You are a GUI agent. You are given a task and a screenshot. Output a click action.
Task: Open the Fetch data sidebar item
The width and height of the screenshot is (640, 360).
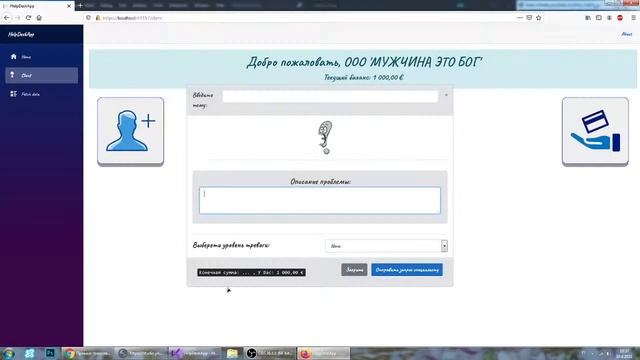[x=42, y=94]
